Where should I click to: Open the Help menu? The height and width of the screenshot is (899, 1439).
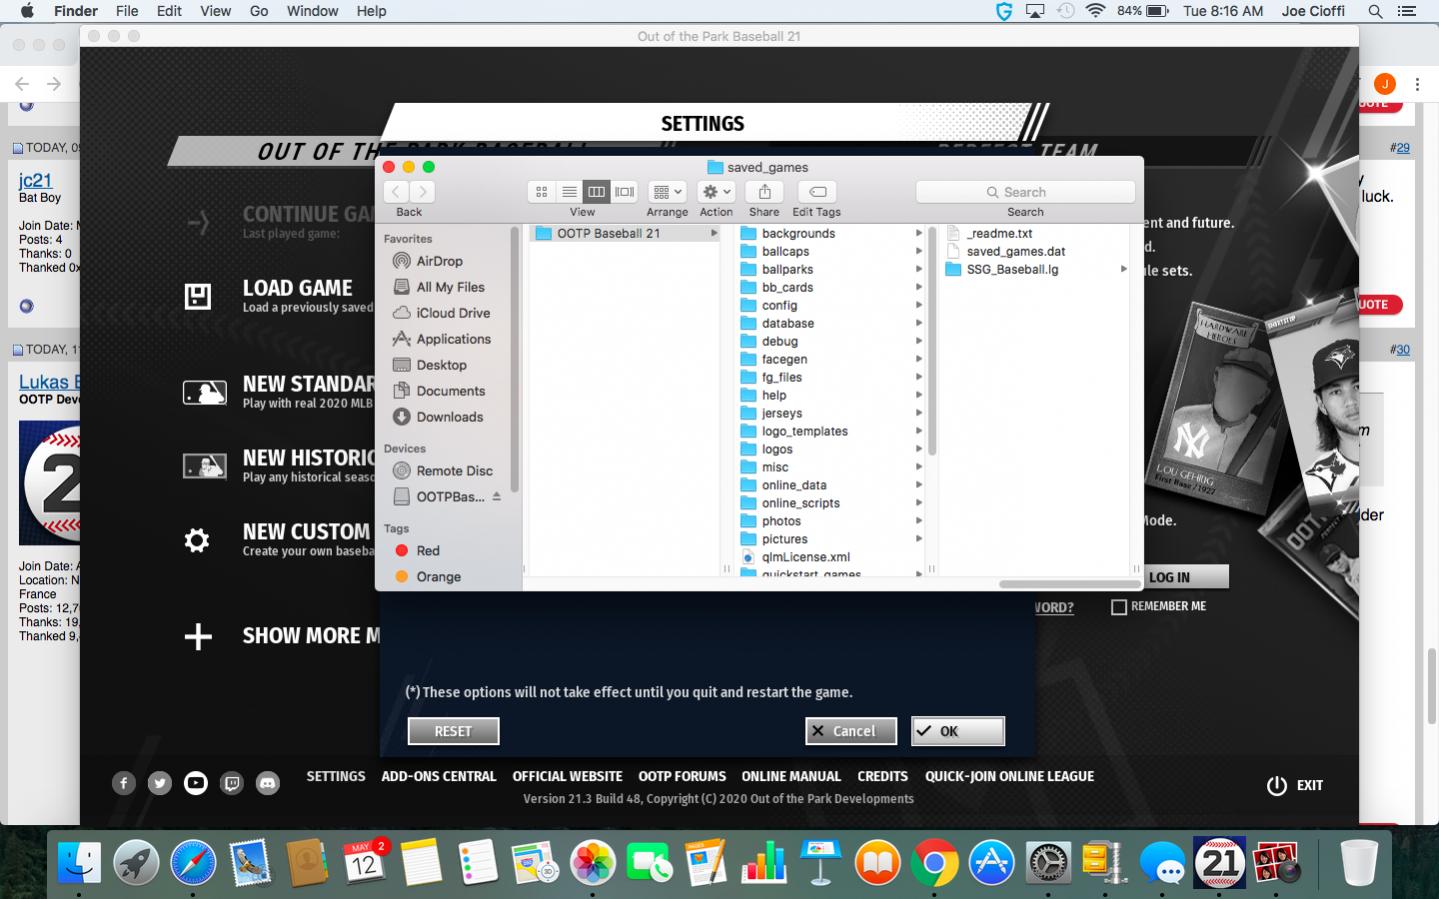pyautogui.click(x=371, y=11)
